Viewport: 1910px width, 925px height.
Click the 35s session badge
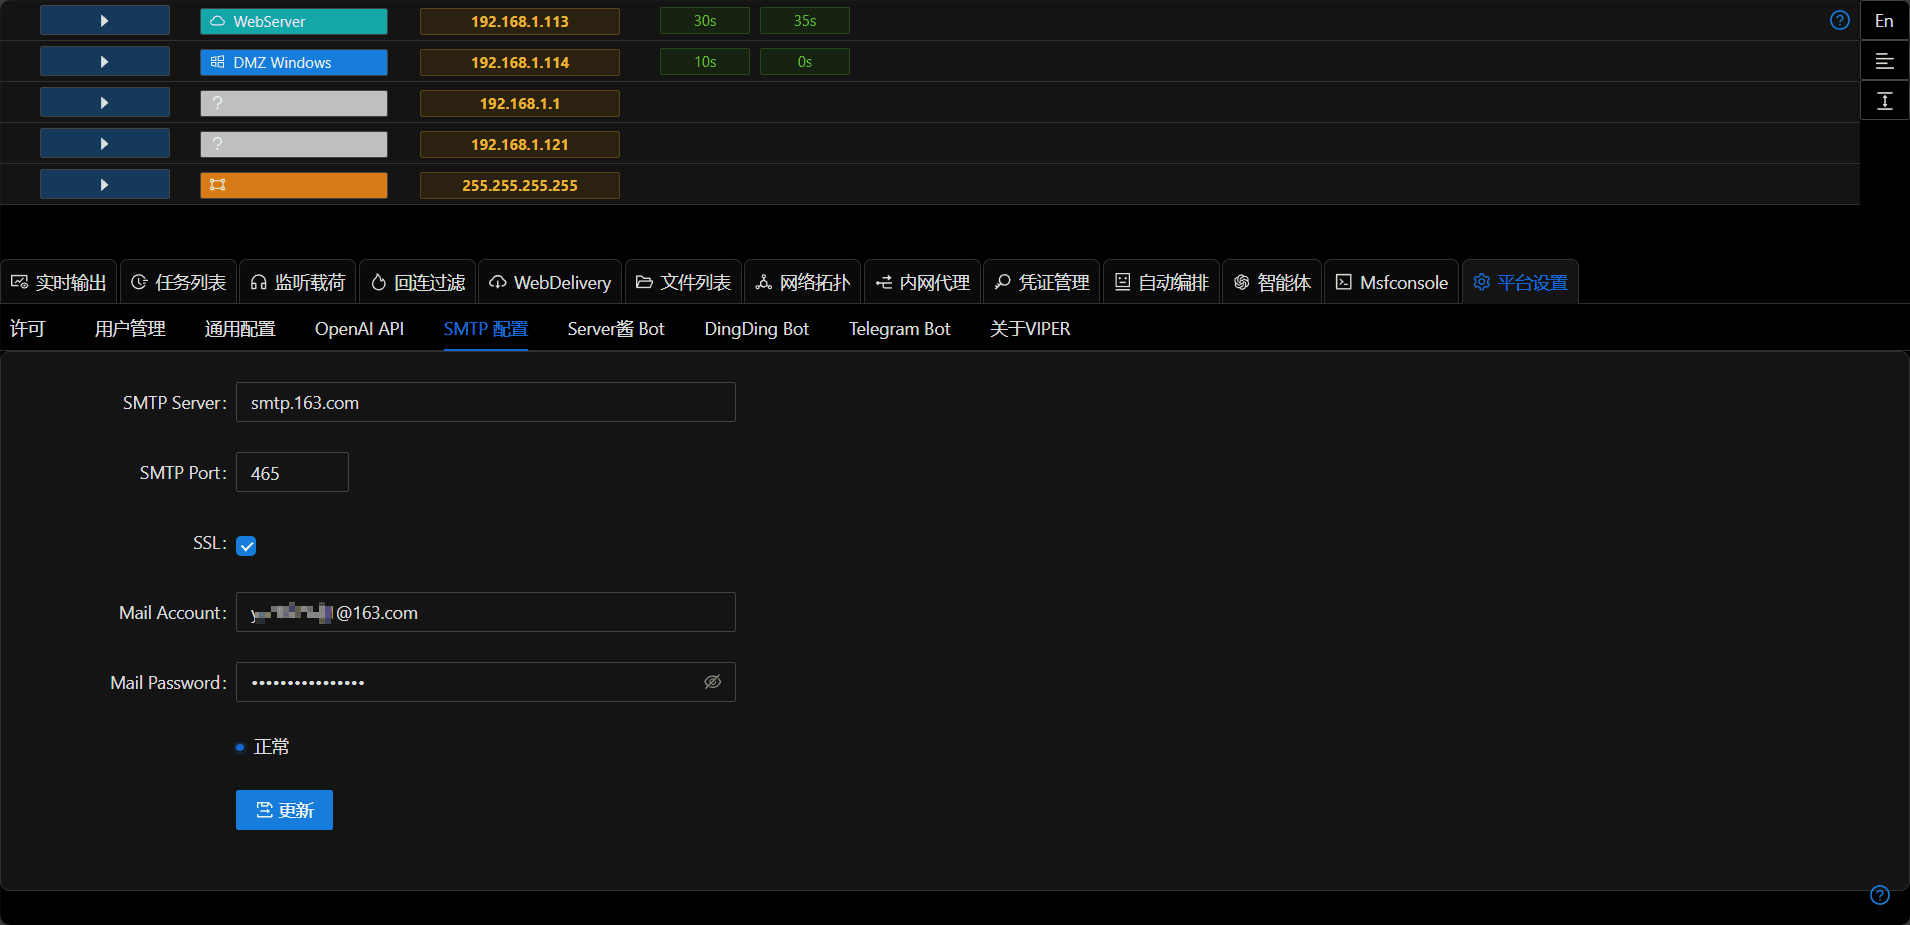coord(804,21)
